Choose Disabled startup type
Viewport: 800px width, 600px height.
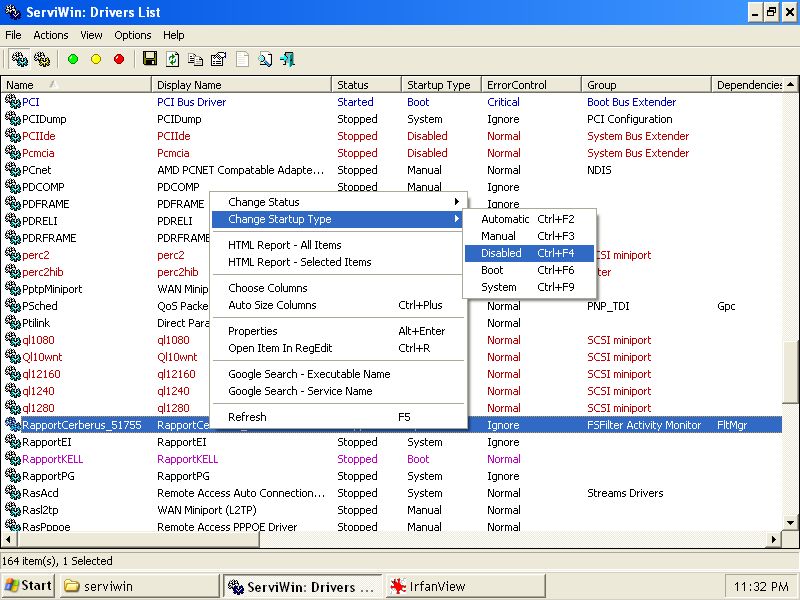pos(529,253)
